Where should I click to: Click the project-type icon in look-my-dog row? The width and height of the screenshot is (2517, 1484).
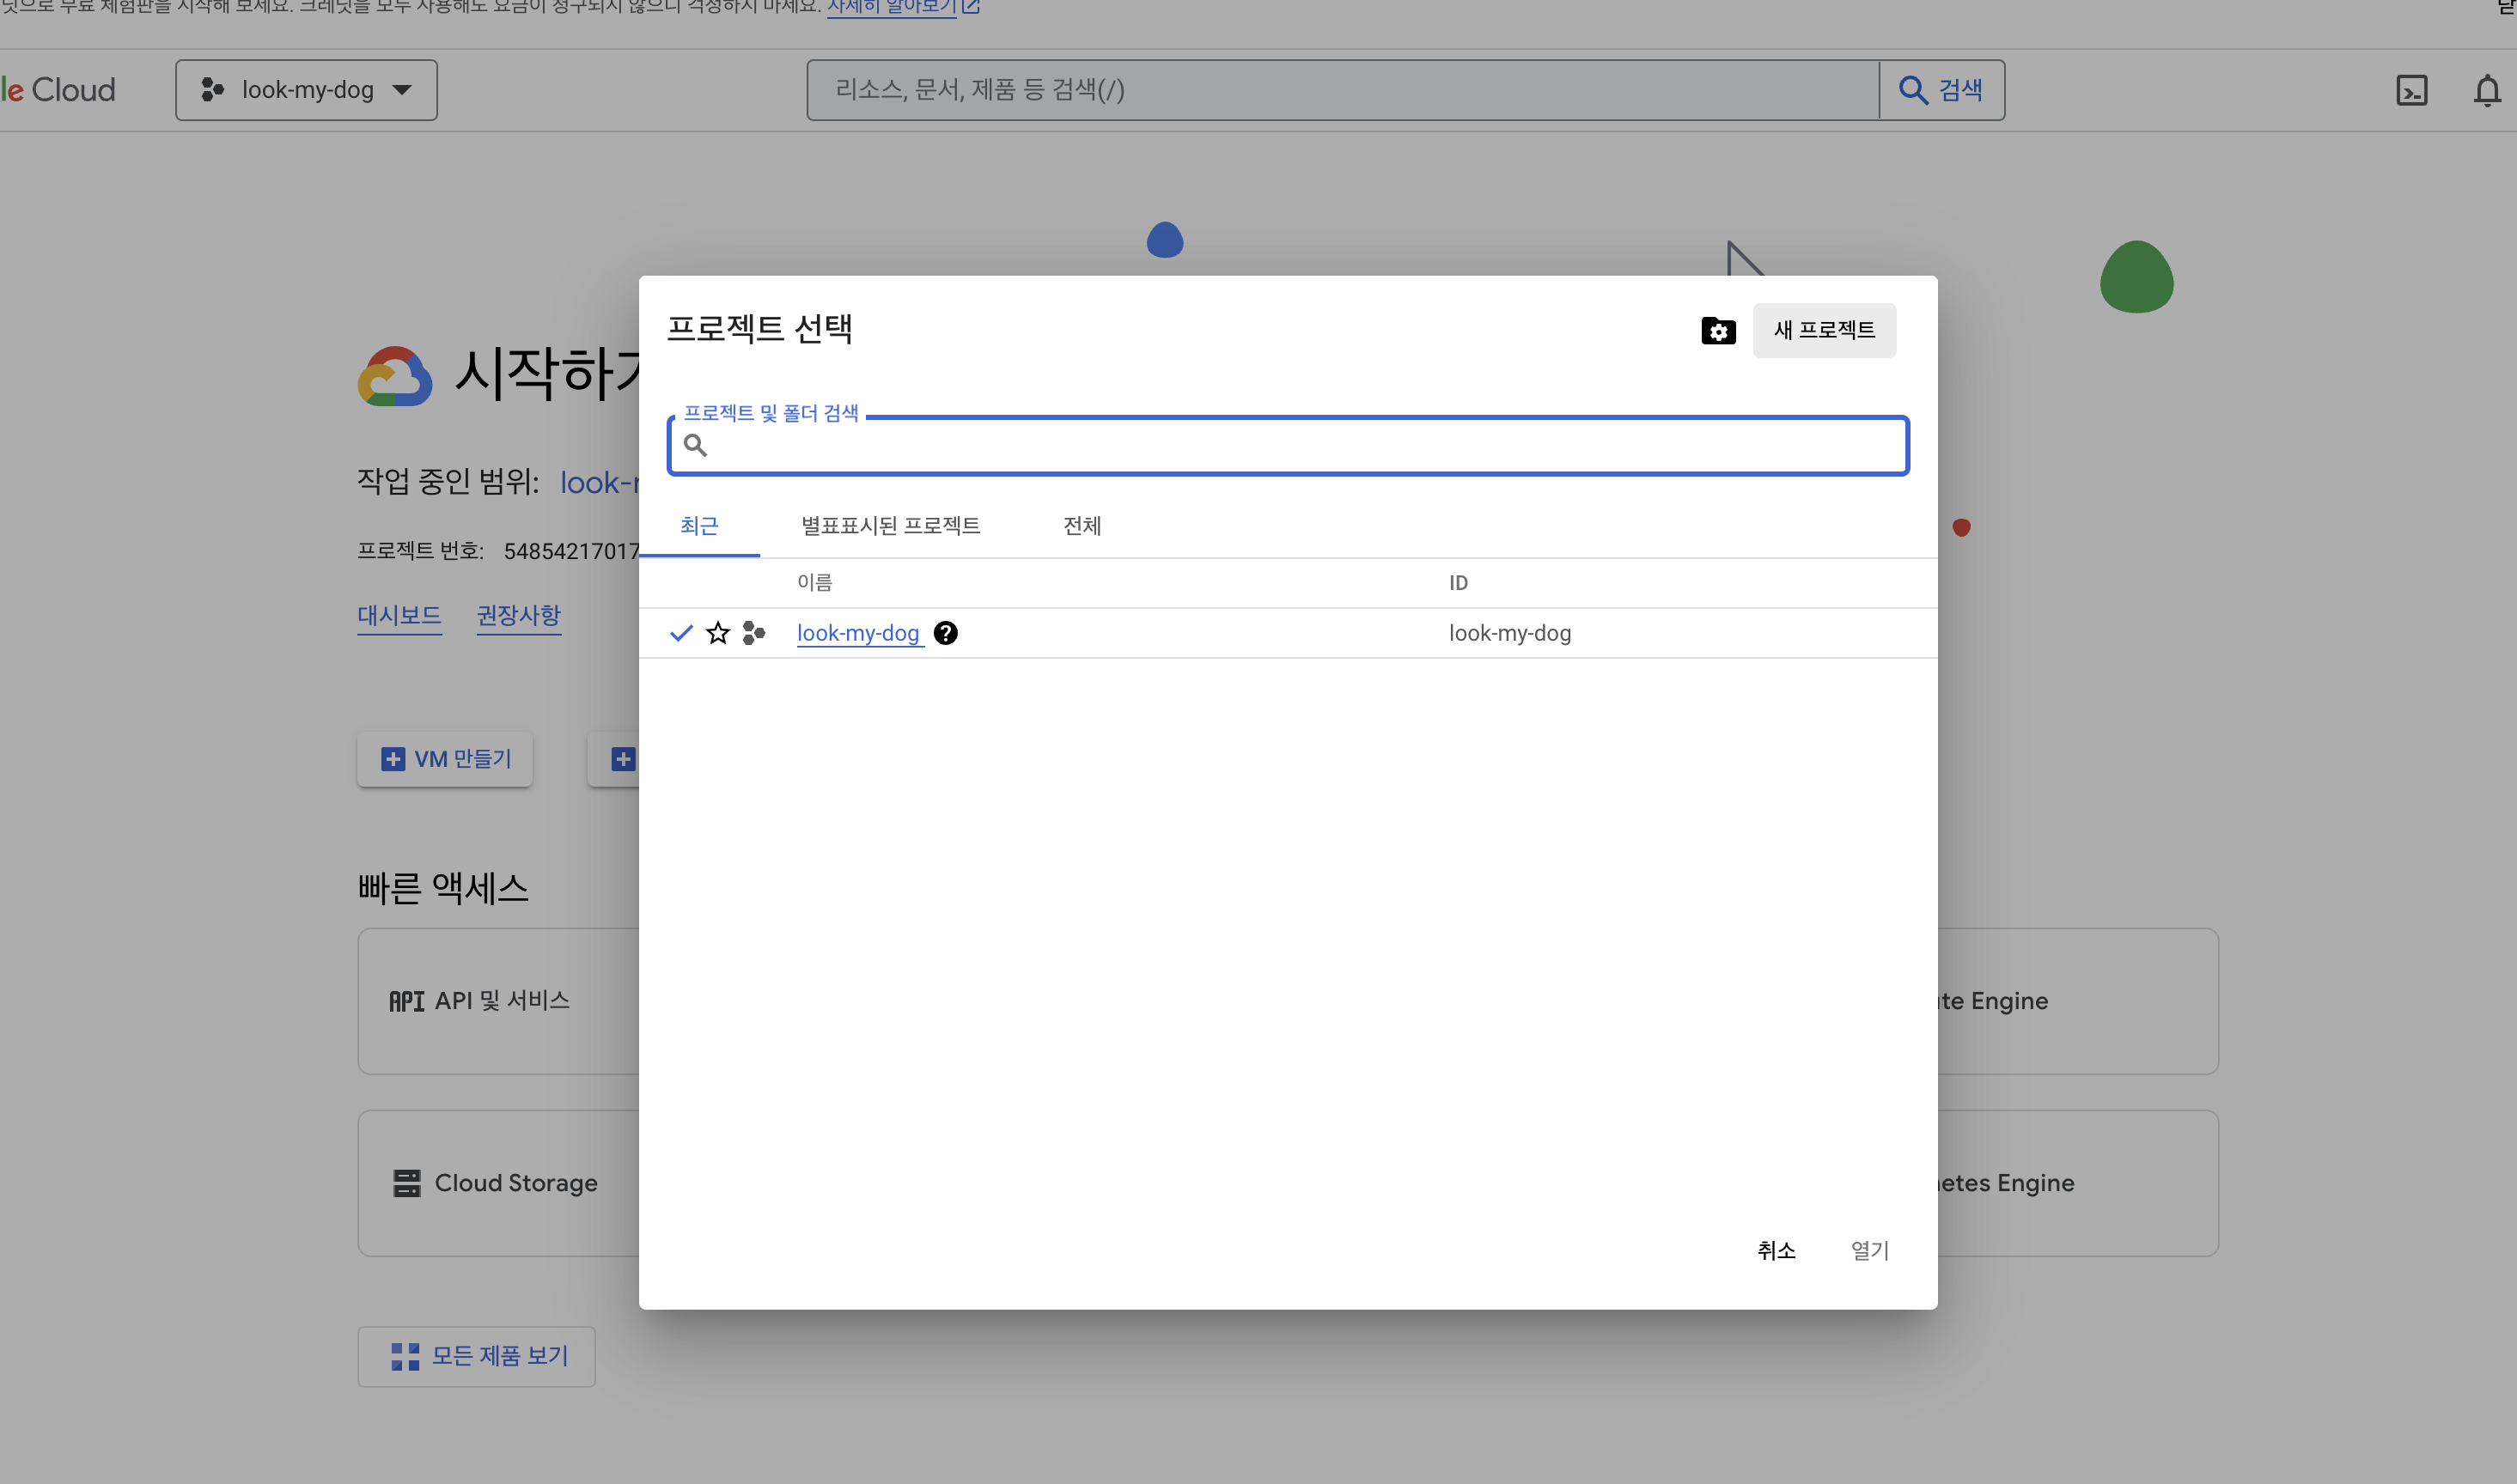tap(754, 633)
